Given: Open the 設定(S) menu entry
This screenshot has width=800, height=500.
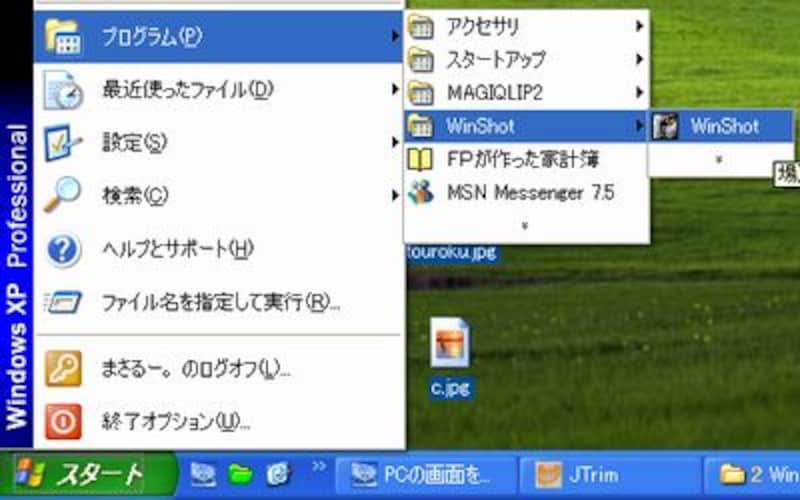Looking at the screenshot, I should pyautogui.click(x=219, y=143).
